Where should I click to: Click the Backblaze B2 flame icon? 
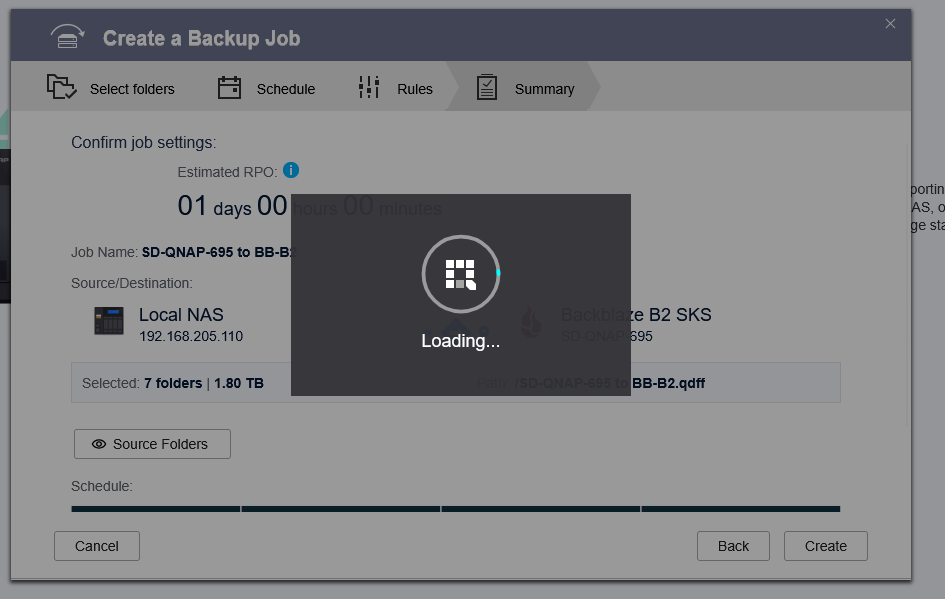tap(532, 322)
